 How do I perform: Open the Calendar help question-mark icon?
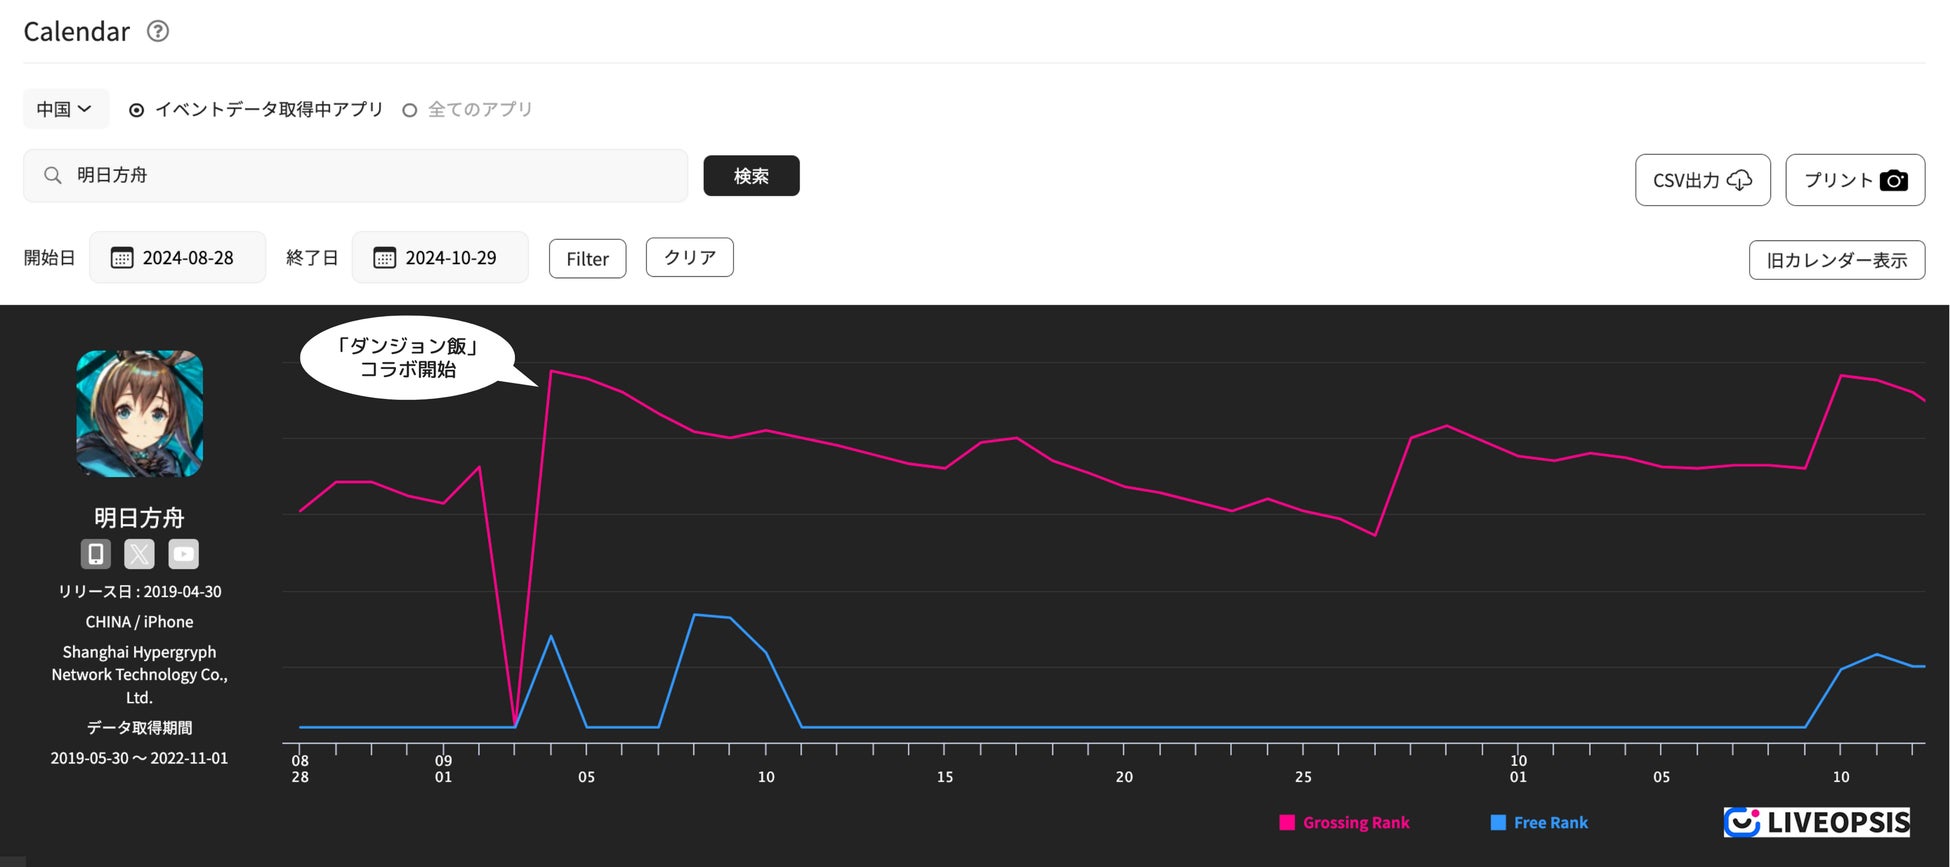(157, 31)
